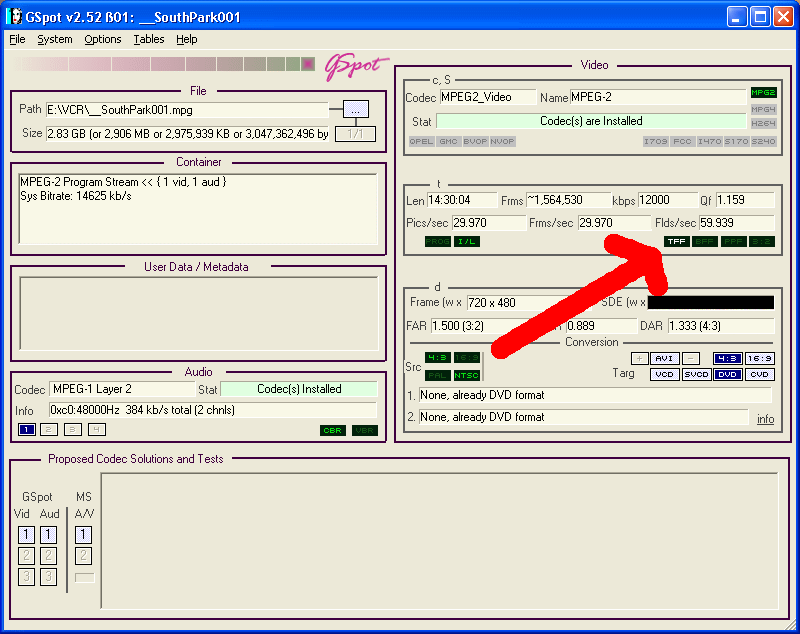Screen dimensions: 800x634
Task: Click the audio CBR indicator
Action: click(x=333, y=430)
